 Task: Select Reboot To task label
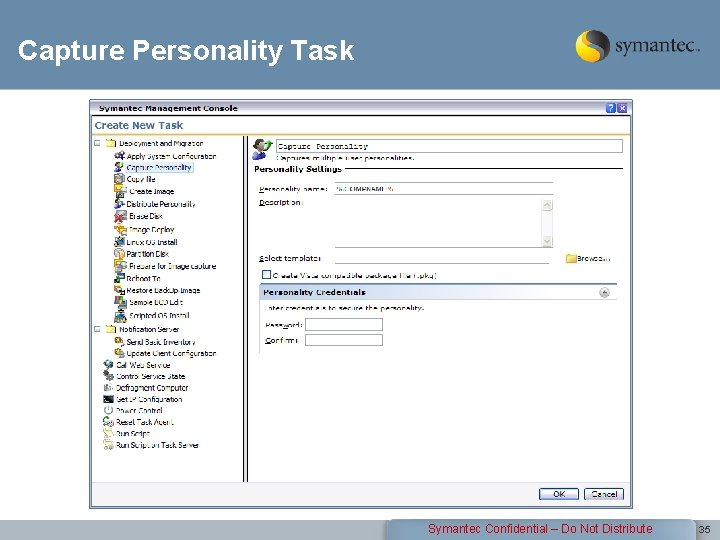pyautogui.click(x=143, y=278)
